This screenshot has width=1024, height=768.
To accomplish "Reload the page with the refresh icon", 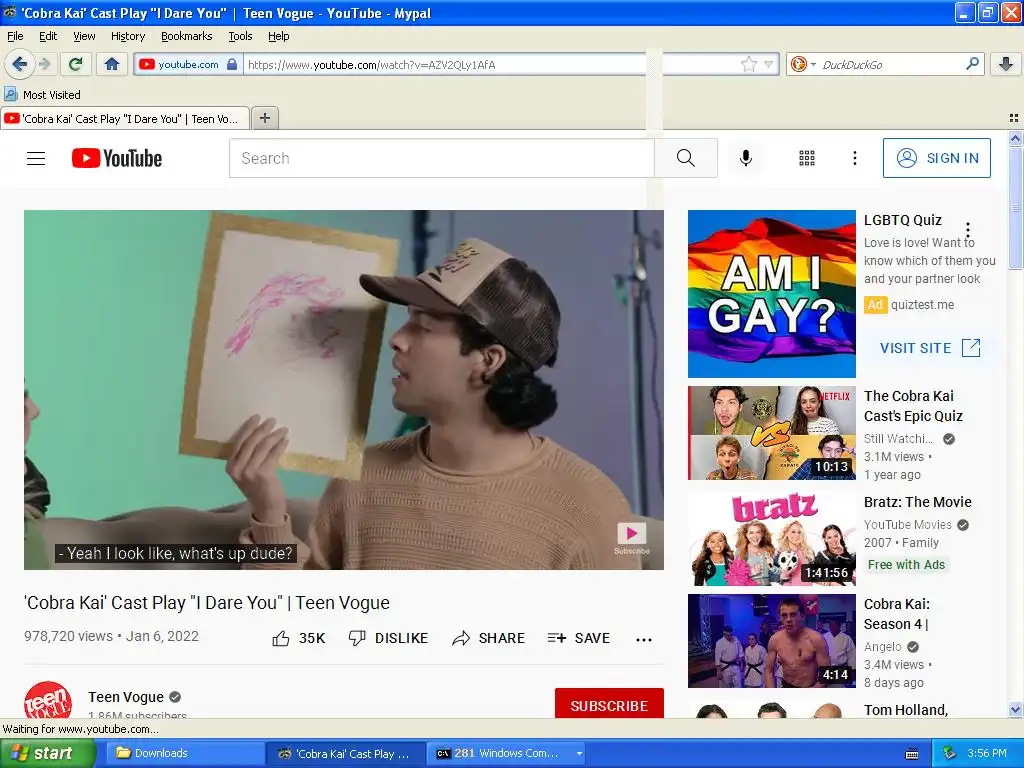I will click(76, 64).
